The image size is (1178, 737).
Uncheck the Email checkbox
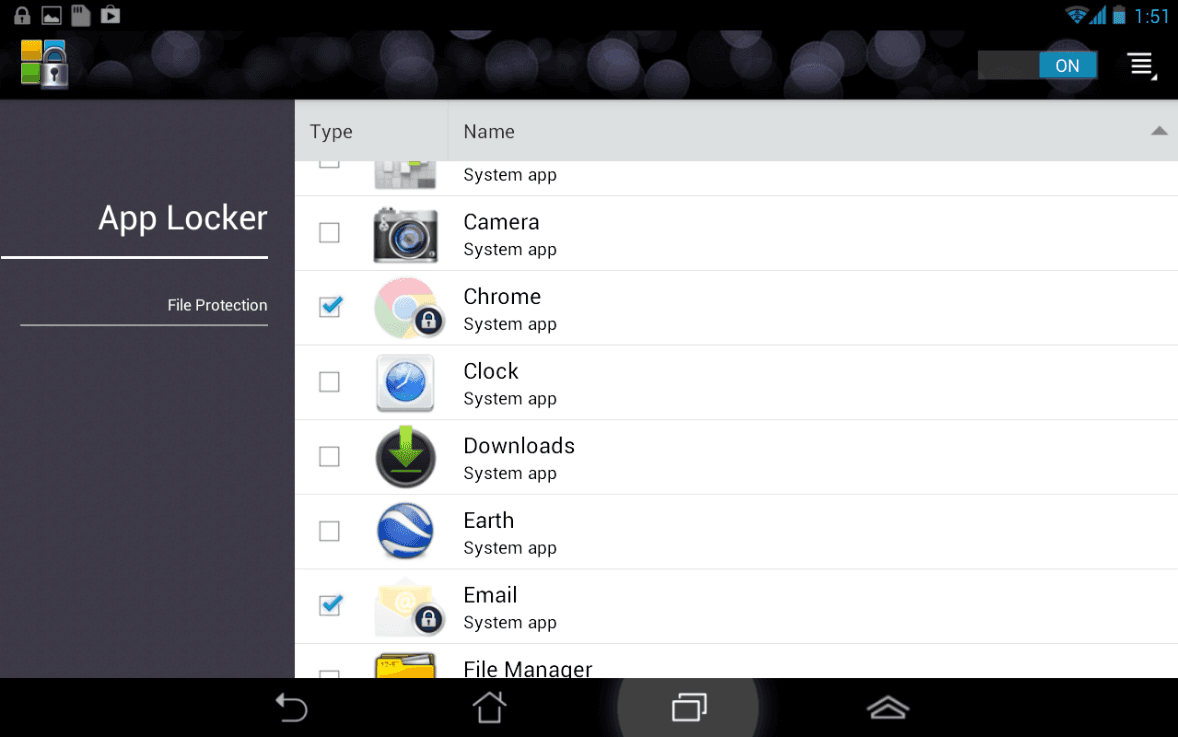click(329, 605)
